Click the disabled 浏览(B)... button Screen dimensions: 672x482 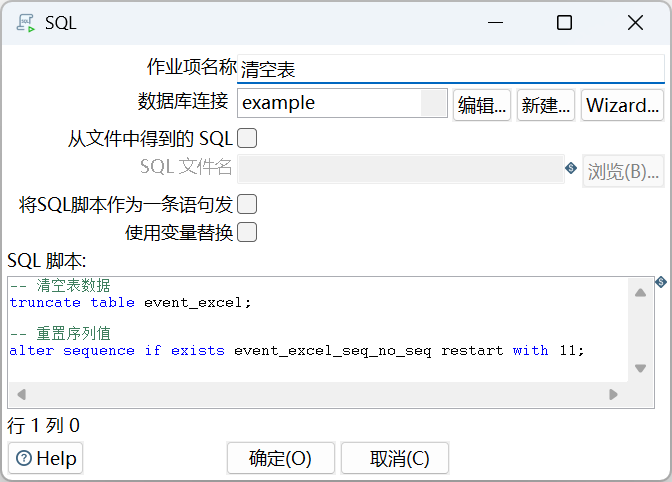(623, 171)
